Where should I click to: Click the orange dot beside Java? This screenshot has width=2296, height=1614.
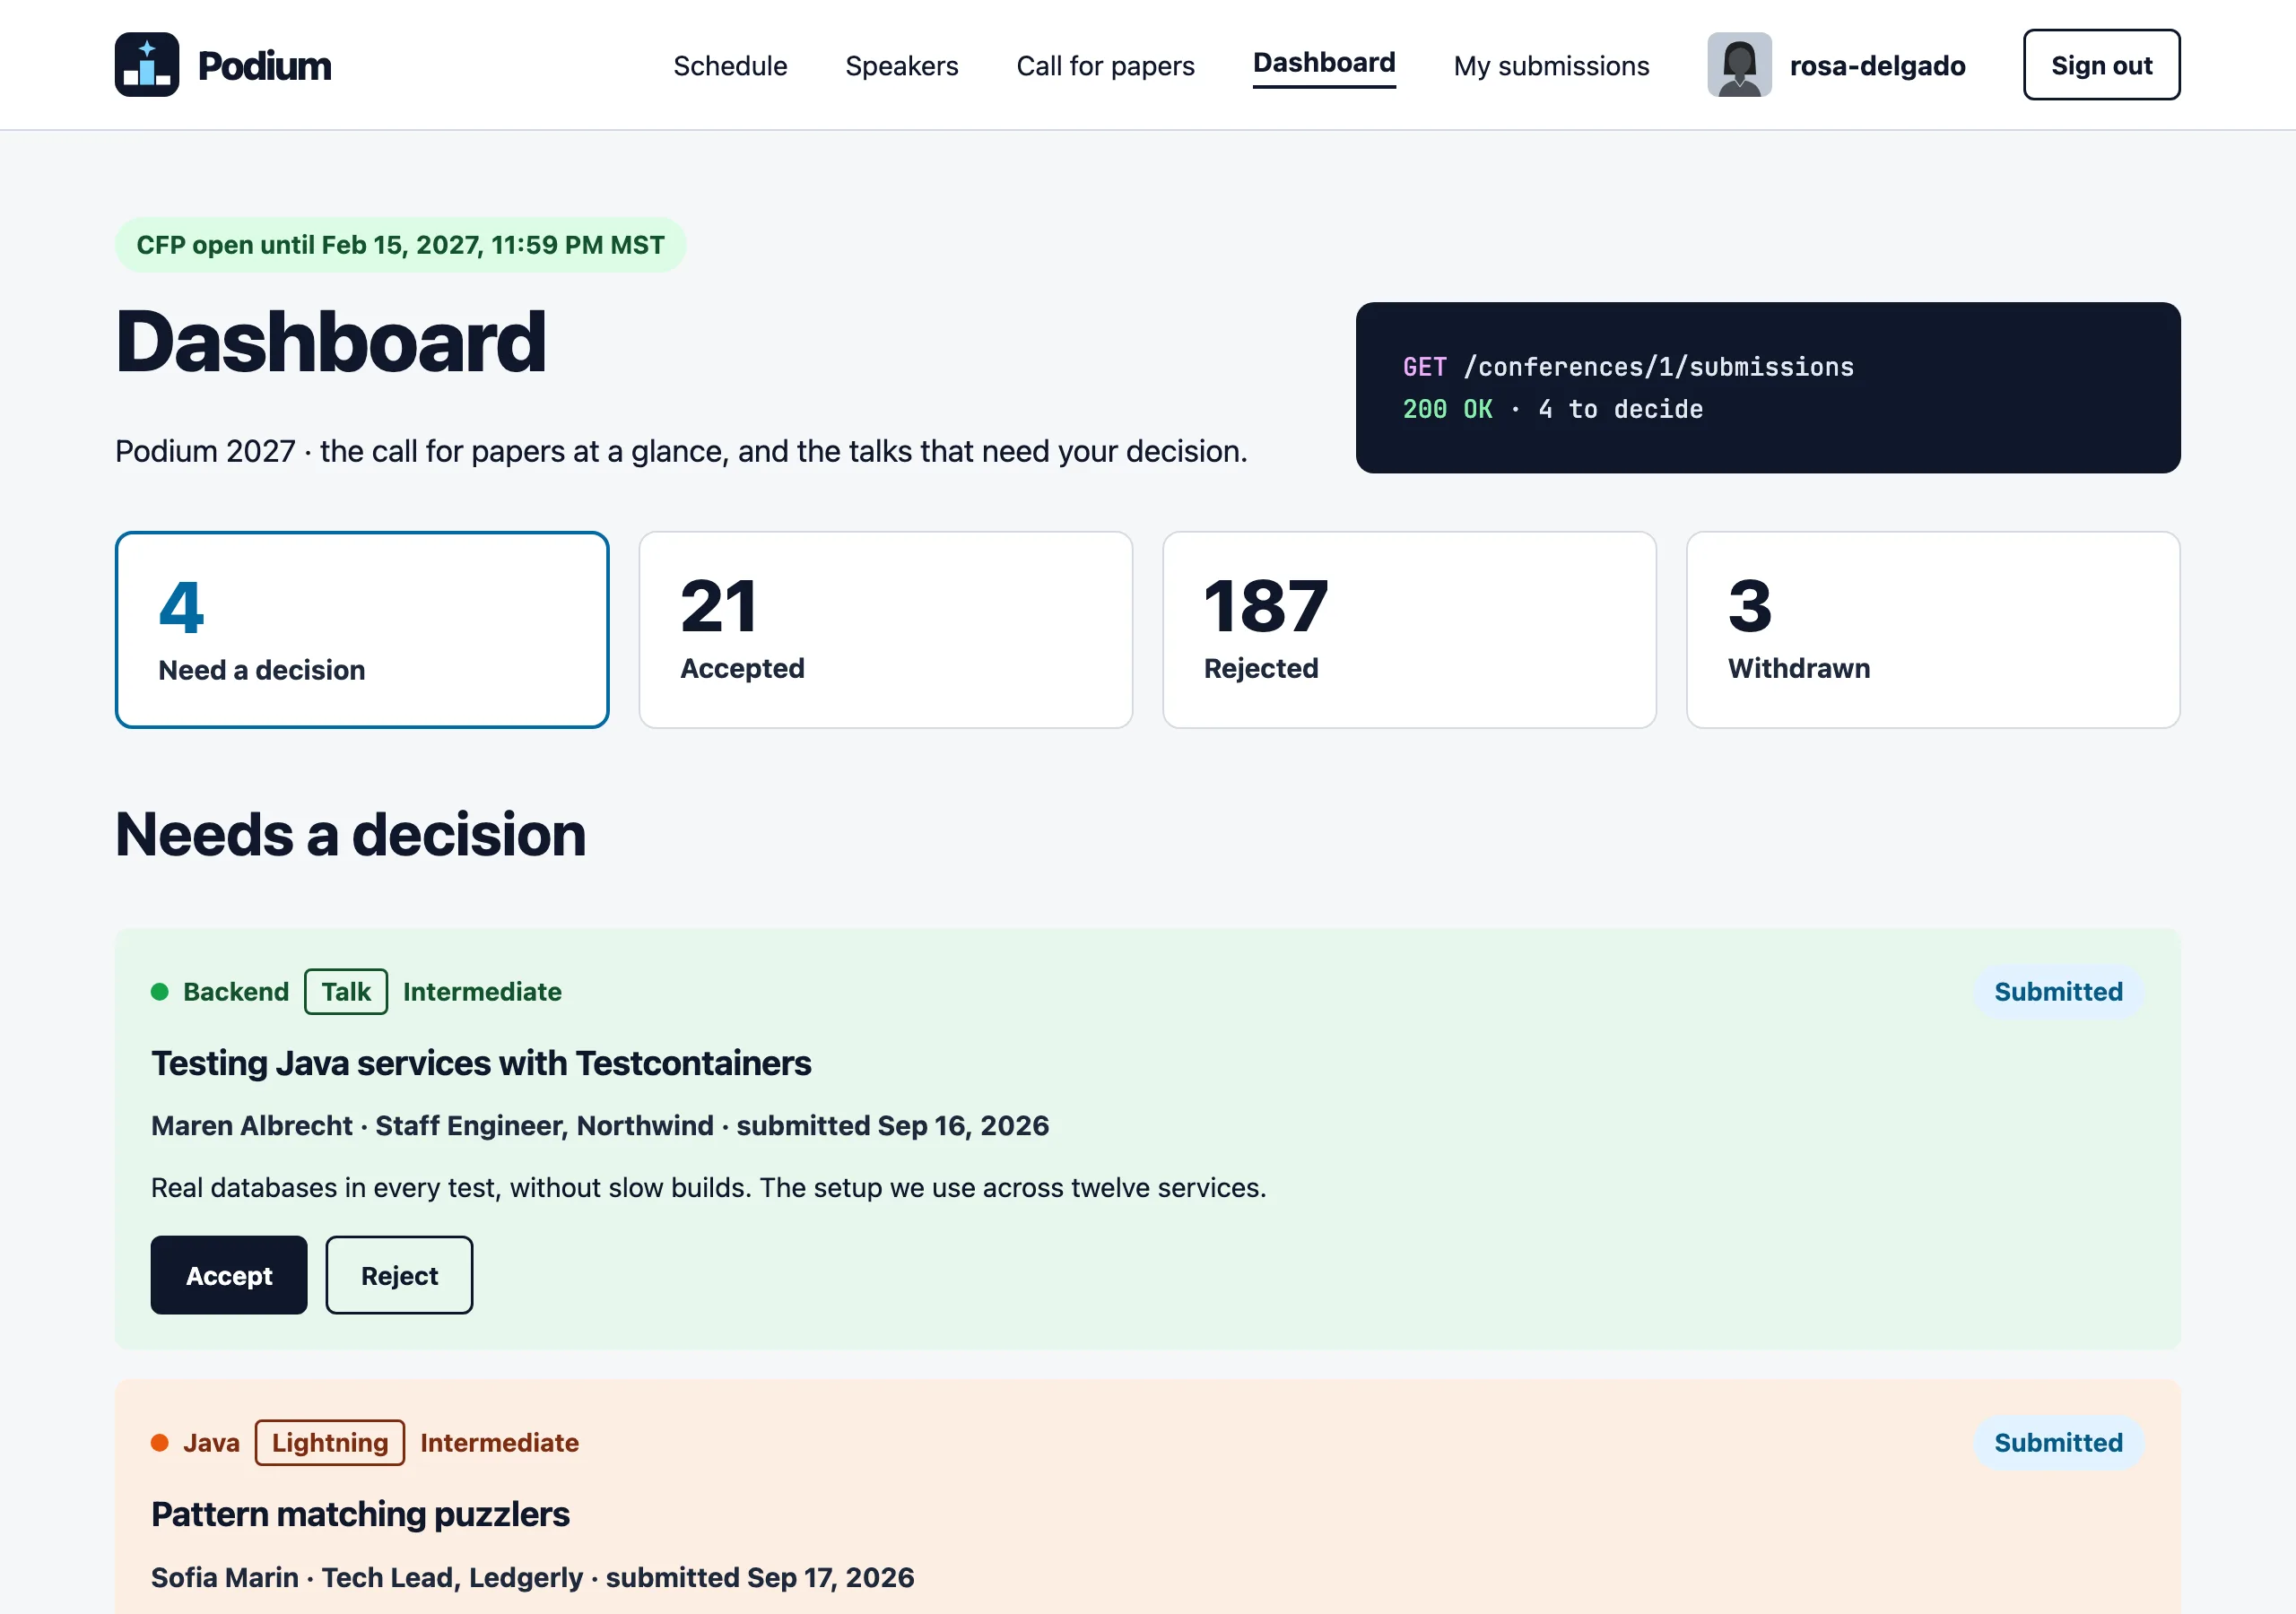click(x=160, y=1443)
